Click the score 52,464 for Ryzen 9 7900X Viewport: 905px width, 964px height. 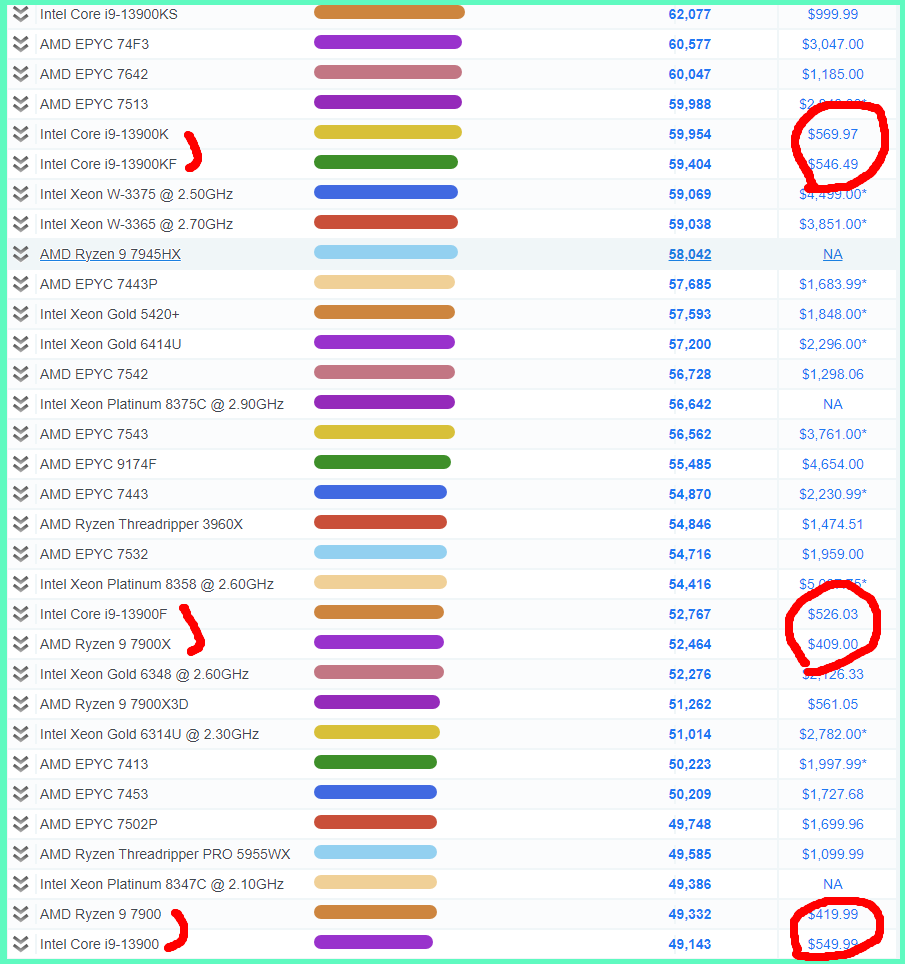coord(690,644)
